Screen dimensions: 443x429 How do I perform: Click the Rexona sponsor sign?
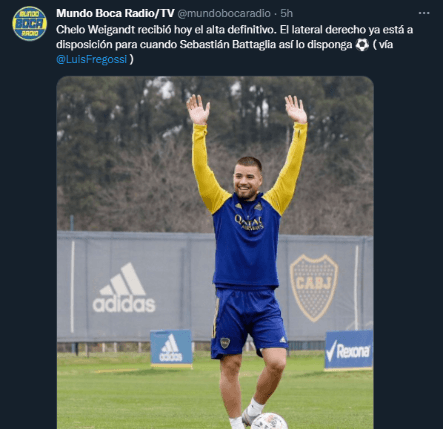tap(349, 350)
